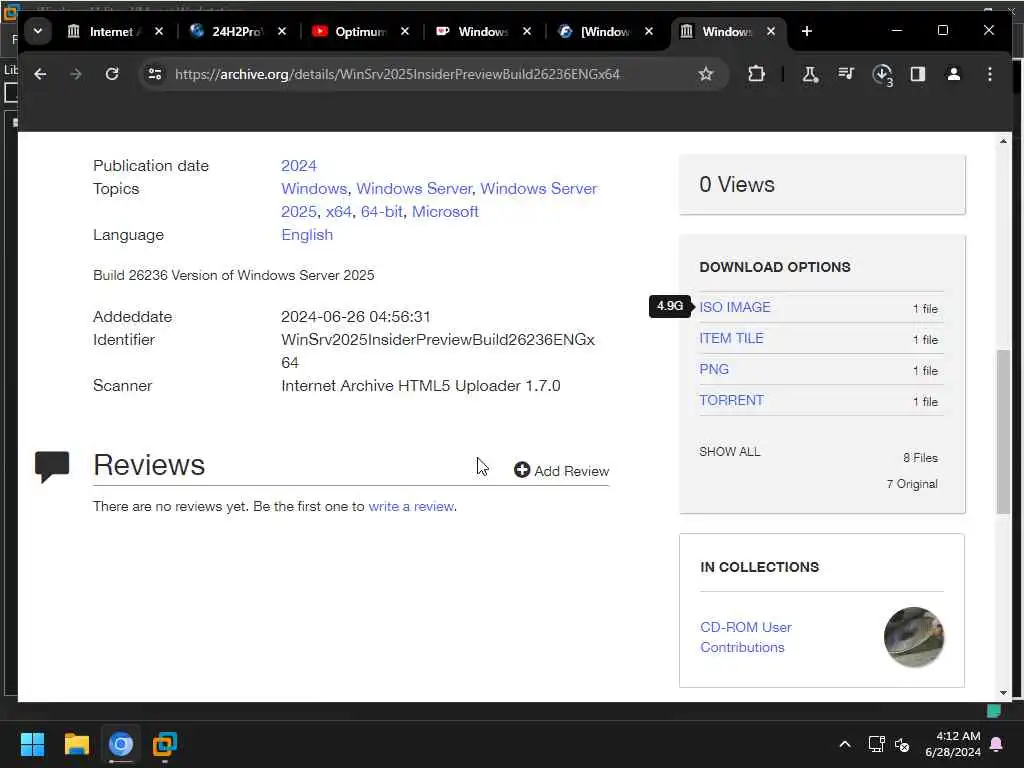Click the scrollbar down arrow
This screenshot has height=768, width=1024.
(x=1003, y=694)
